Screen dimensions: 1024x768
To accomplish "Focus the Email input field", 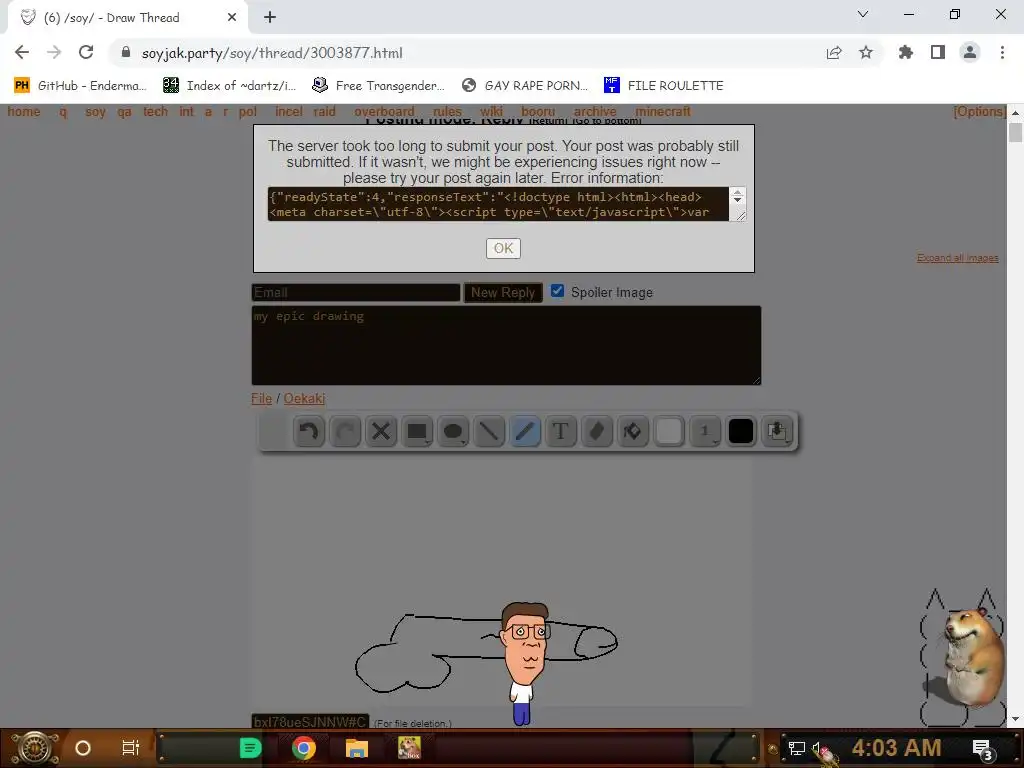I will coord(356,293).
